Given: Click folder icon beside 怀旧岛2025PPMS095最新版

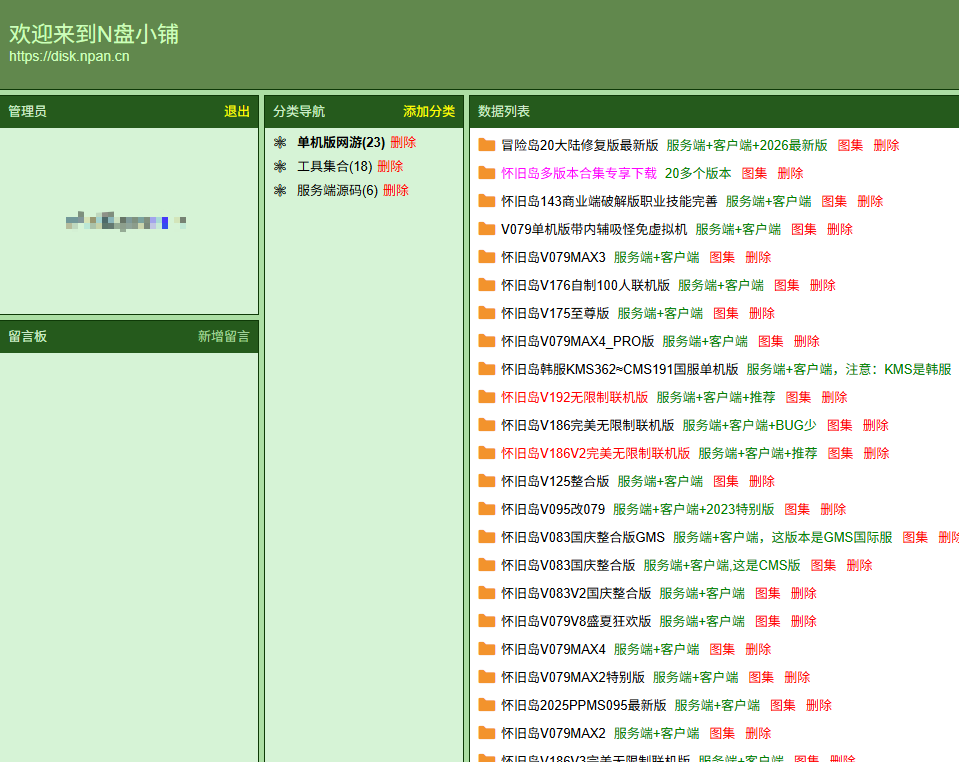Looking at the screenshot, I should (x=487, y=705).
